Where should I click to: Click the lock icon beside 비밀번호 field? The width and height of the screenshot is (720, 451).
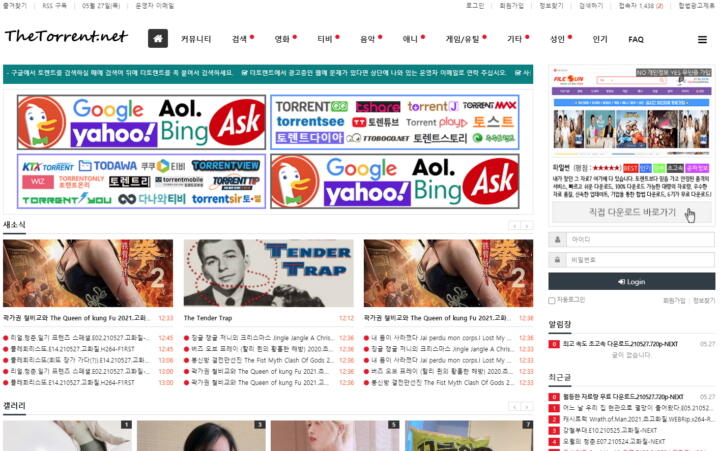coord(557,260)
